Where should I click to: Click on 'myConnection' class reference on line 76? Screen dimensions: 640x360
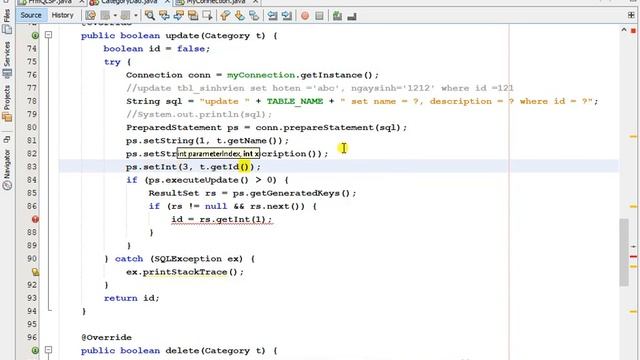click(x=261, y=75)
